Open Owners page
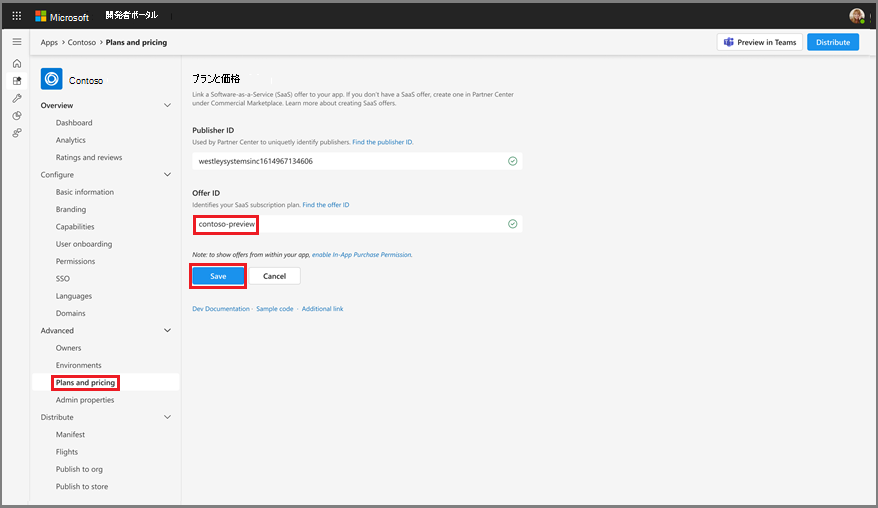The width and height of the screenshot is (878, 508). 68,348
